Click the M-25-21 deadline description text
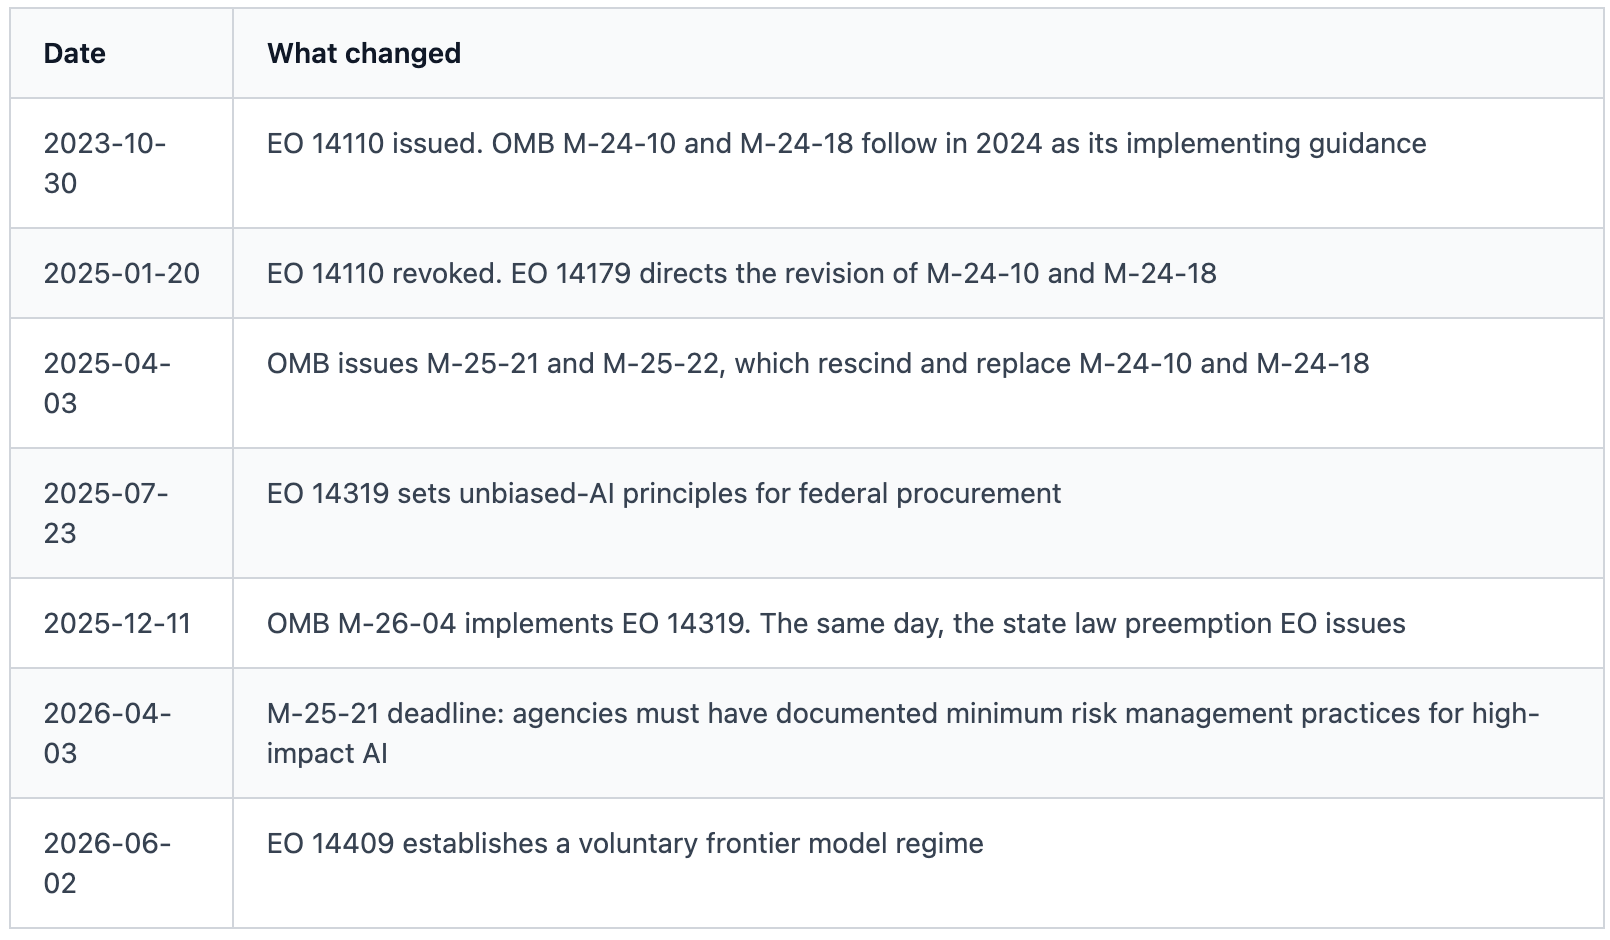1610x940 pixels. point(903,733)
